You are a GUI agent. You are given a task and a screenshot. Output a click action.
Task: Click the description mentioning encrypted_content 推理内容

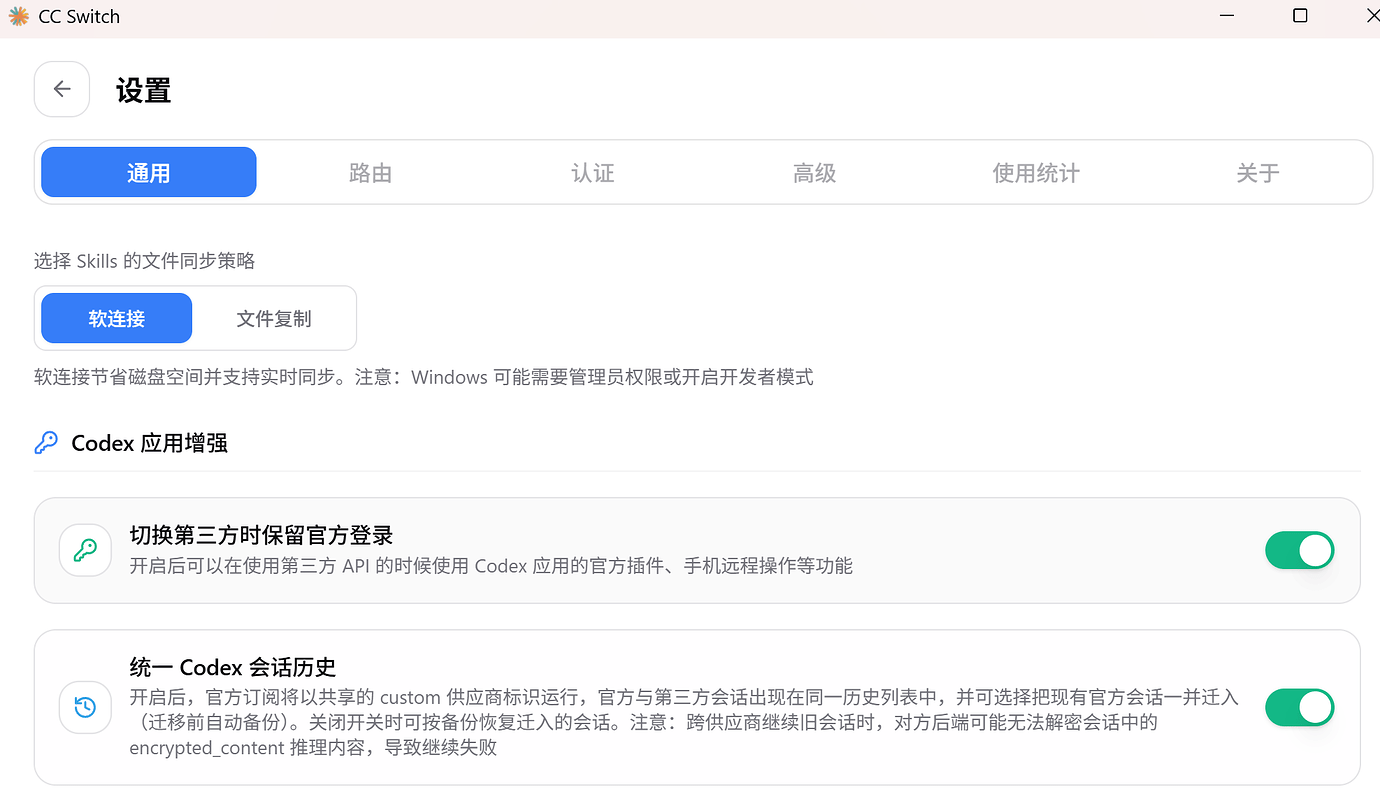point(684,722)
